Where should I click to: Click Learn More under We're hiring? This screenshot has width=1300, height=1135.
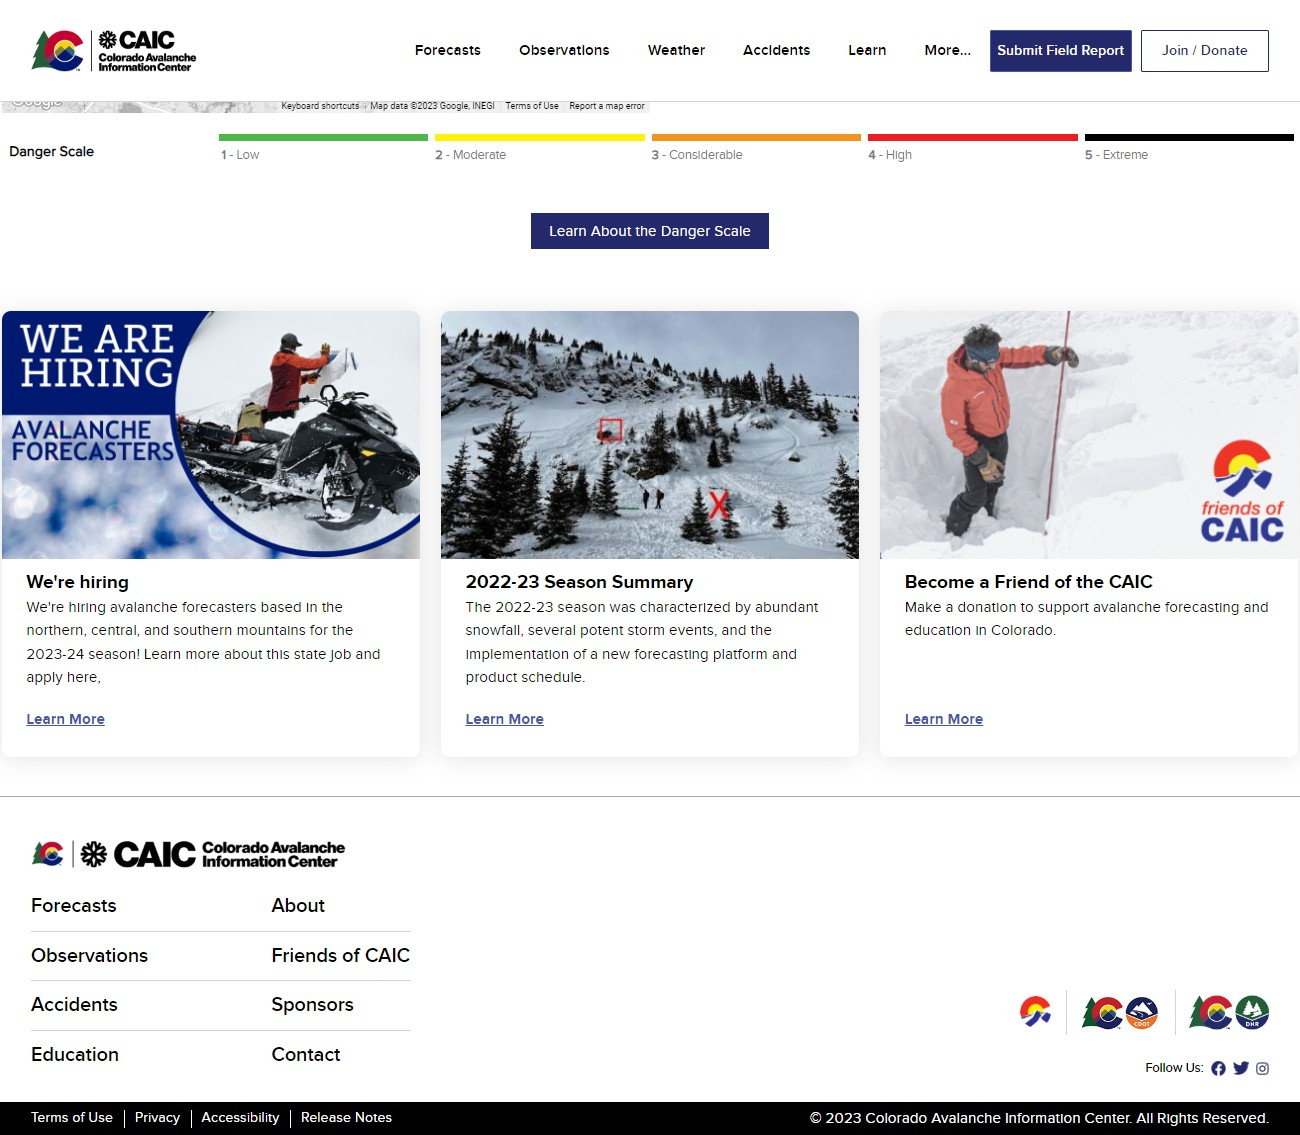[65, 719]
